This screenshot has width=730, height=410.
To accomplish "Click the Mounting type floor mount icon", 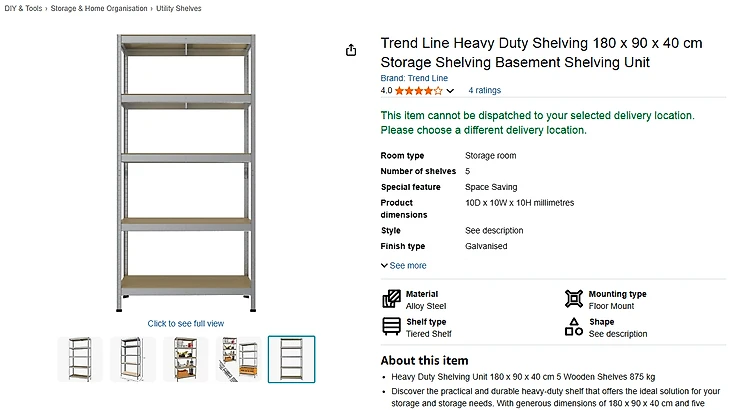I will pos(573,299).
